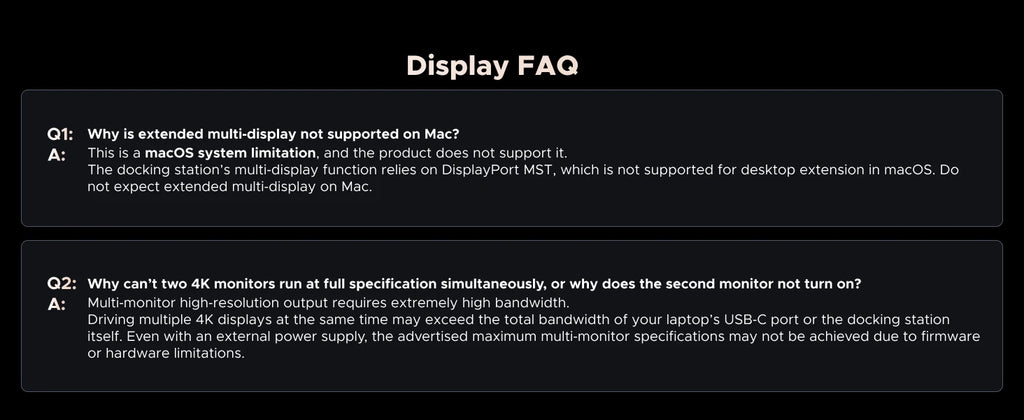Select the A label under Q1
The height and width of the screenshot is (420, 1024).
[x=56, y=156]
